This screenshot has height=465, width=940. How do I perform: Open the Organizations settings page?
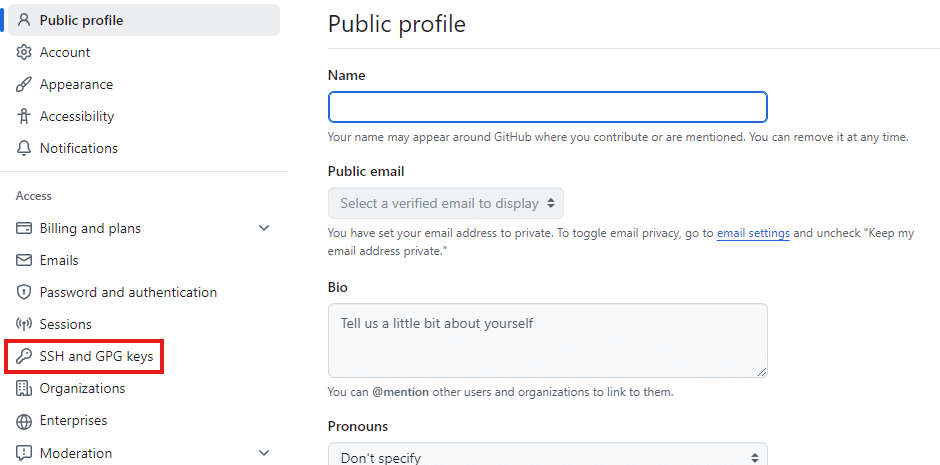(82, 388)
